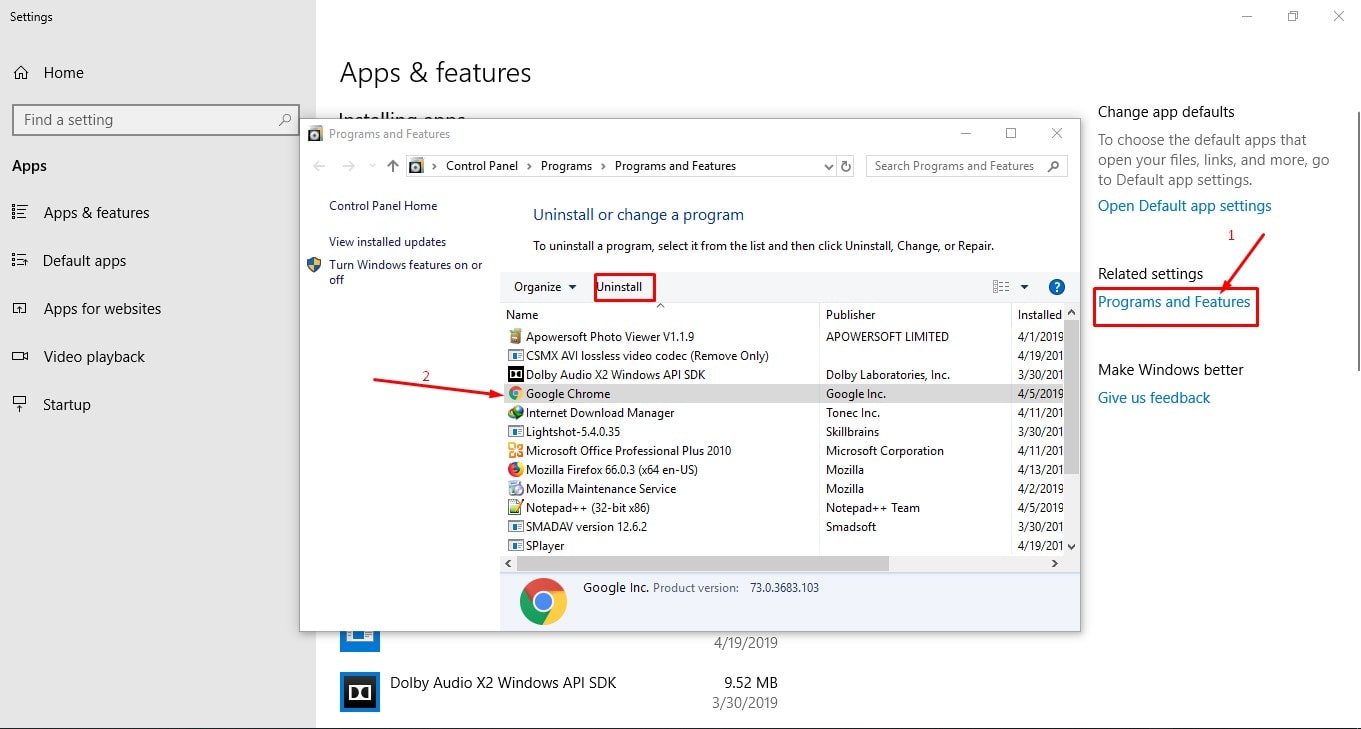Click the Mozilla Maintenance Service icon
Screen dimensions: 1361x729
click(515, 489)
